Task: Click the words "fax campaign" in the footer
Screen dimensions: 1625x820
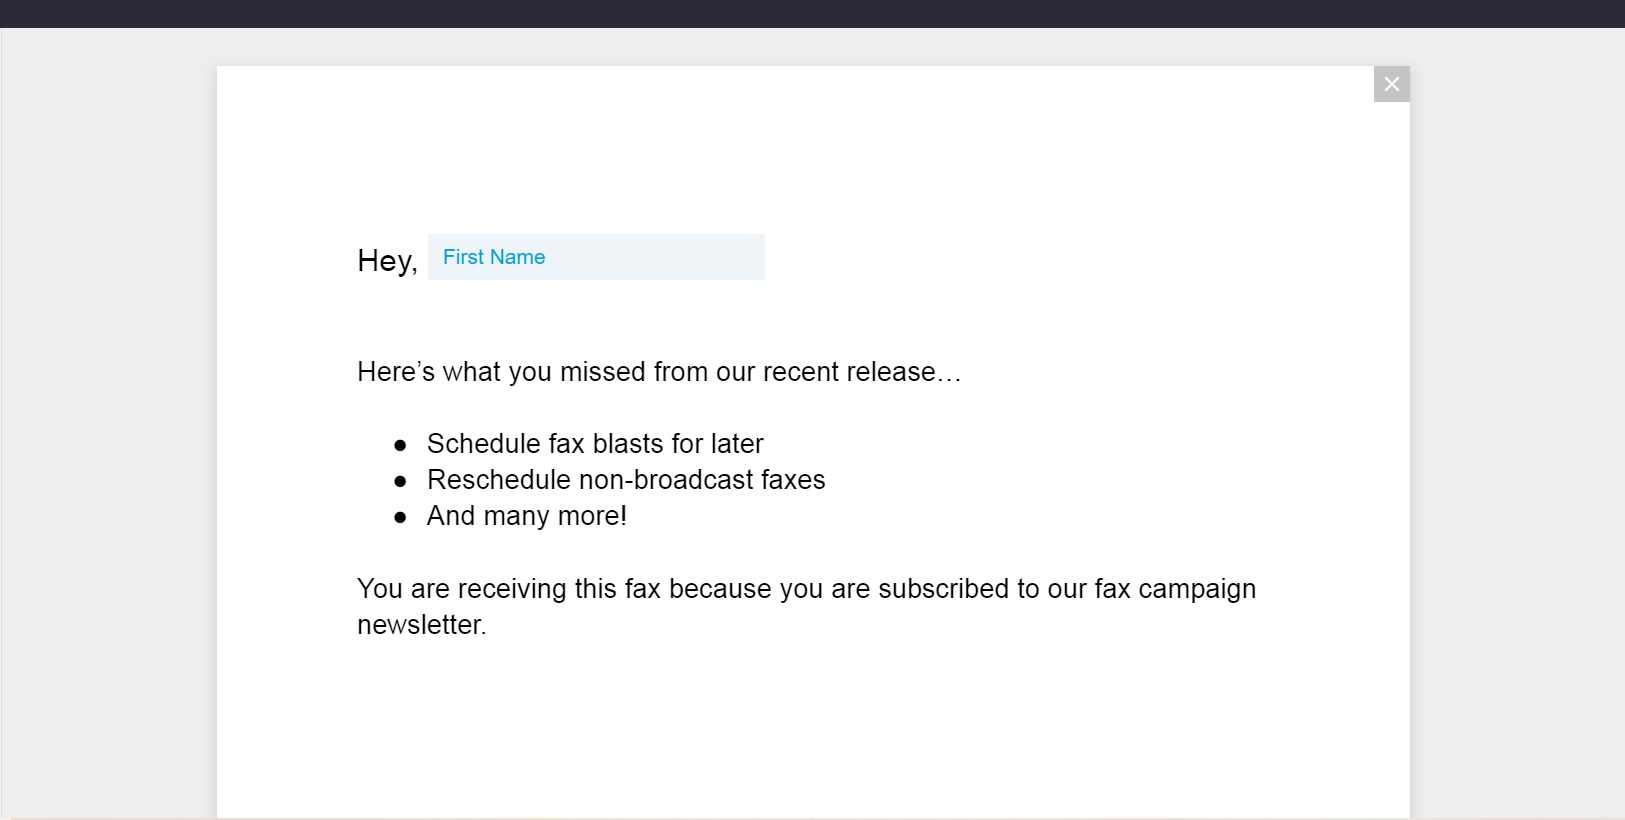Action: [x=1174, y=589]
